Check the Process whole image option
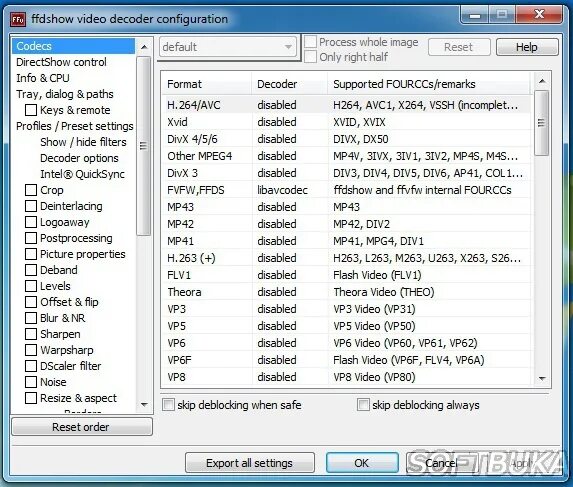Screen dimensions: 573x487 pos(310,42)
